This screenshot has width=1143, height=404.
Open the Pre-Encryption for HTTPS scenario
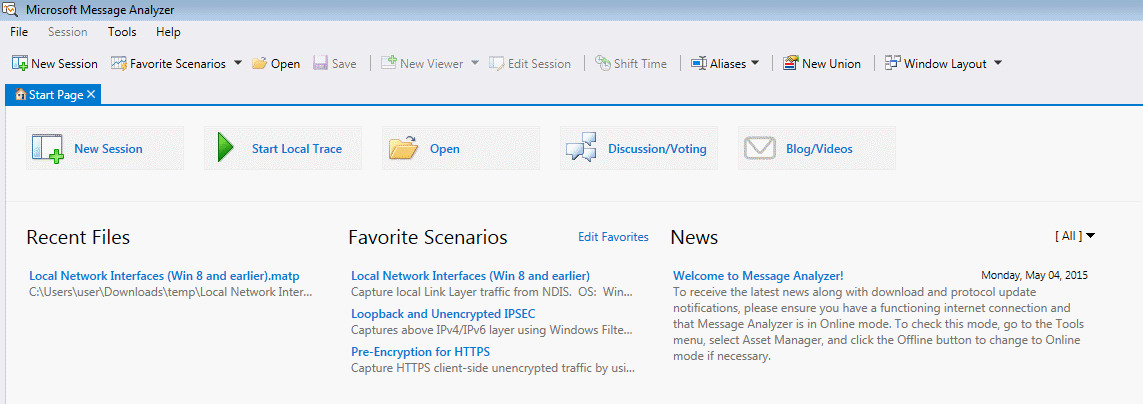click(420, 352)
